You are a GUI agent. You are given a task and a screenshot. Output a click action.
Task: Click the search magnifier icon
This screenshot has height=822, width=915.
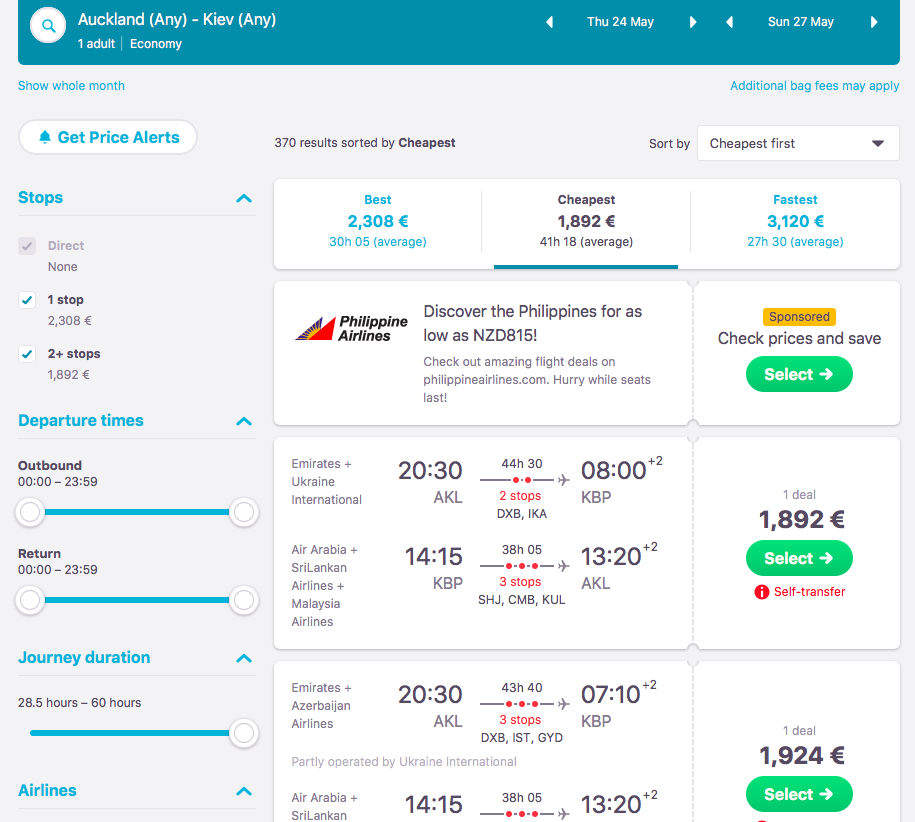pyautogui.click(x=48, y=27)
